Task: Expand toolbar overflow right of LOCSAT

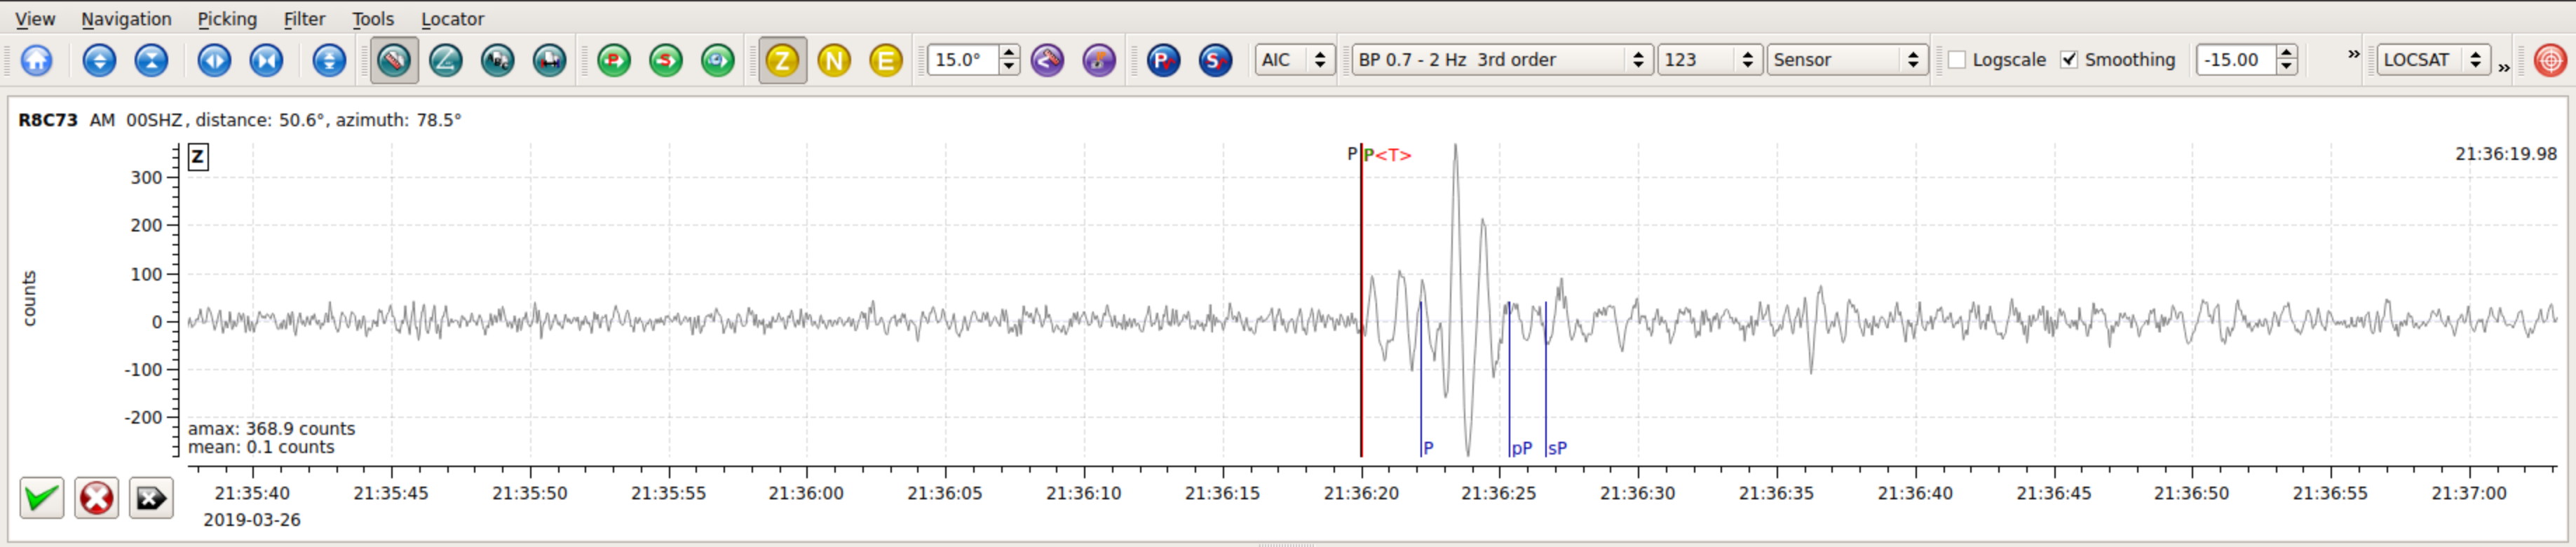Action: pyautogui.click(x=2503, y=68)
